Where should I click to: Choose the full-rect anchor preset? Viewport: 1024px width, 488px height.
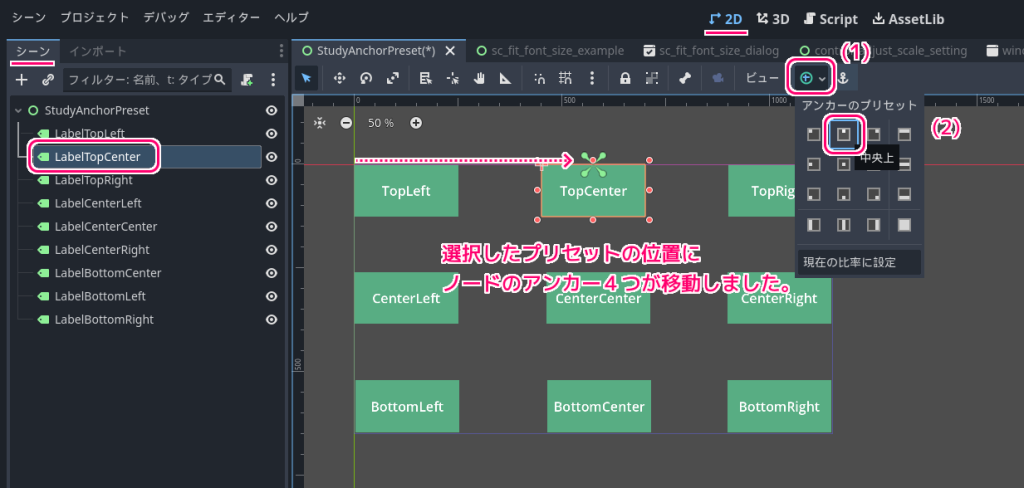coord(904,225)
